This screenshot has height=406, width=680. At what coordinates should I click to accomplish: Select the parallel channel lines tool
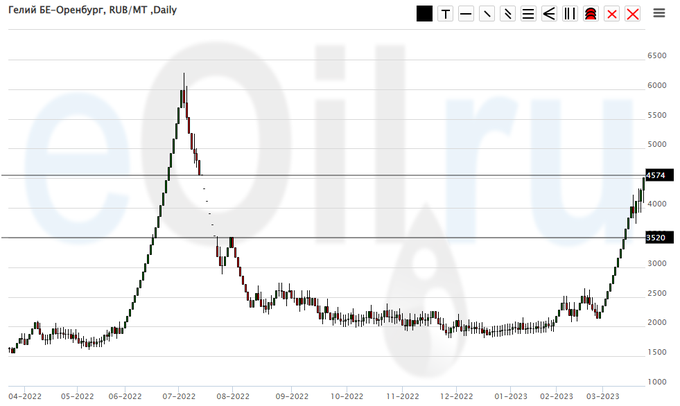508,14
